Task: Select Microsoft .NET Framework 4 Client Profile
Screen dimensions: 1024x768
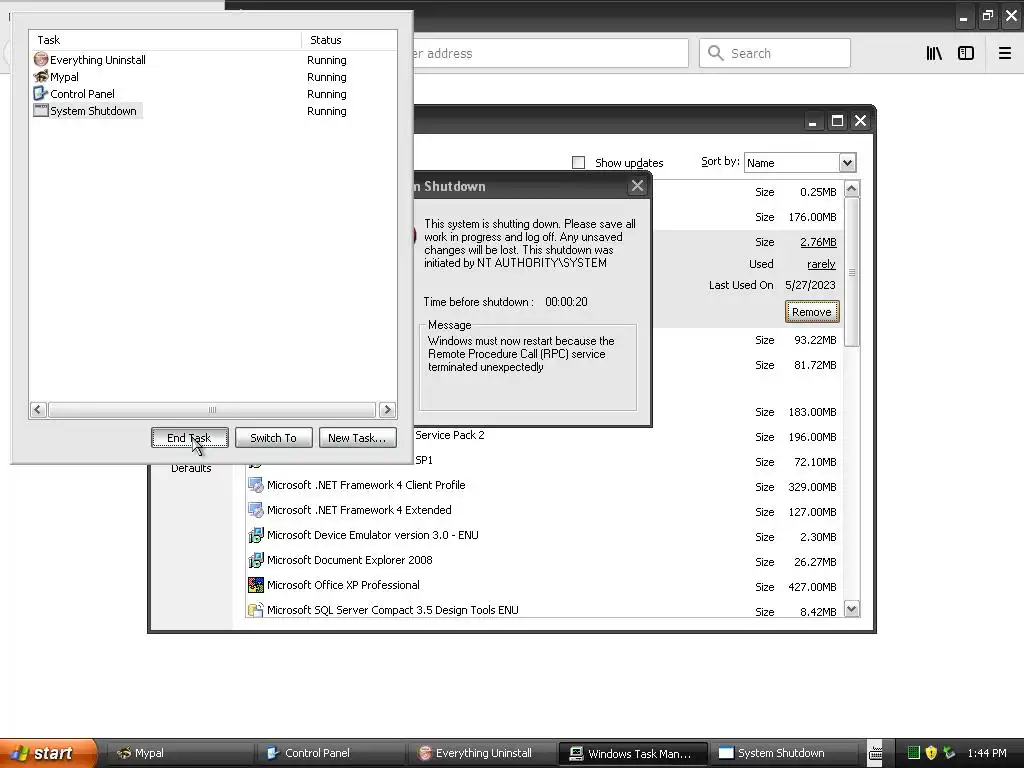Action: point(366,485)
